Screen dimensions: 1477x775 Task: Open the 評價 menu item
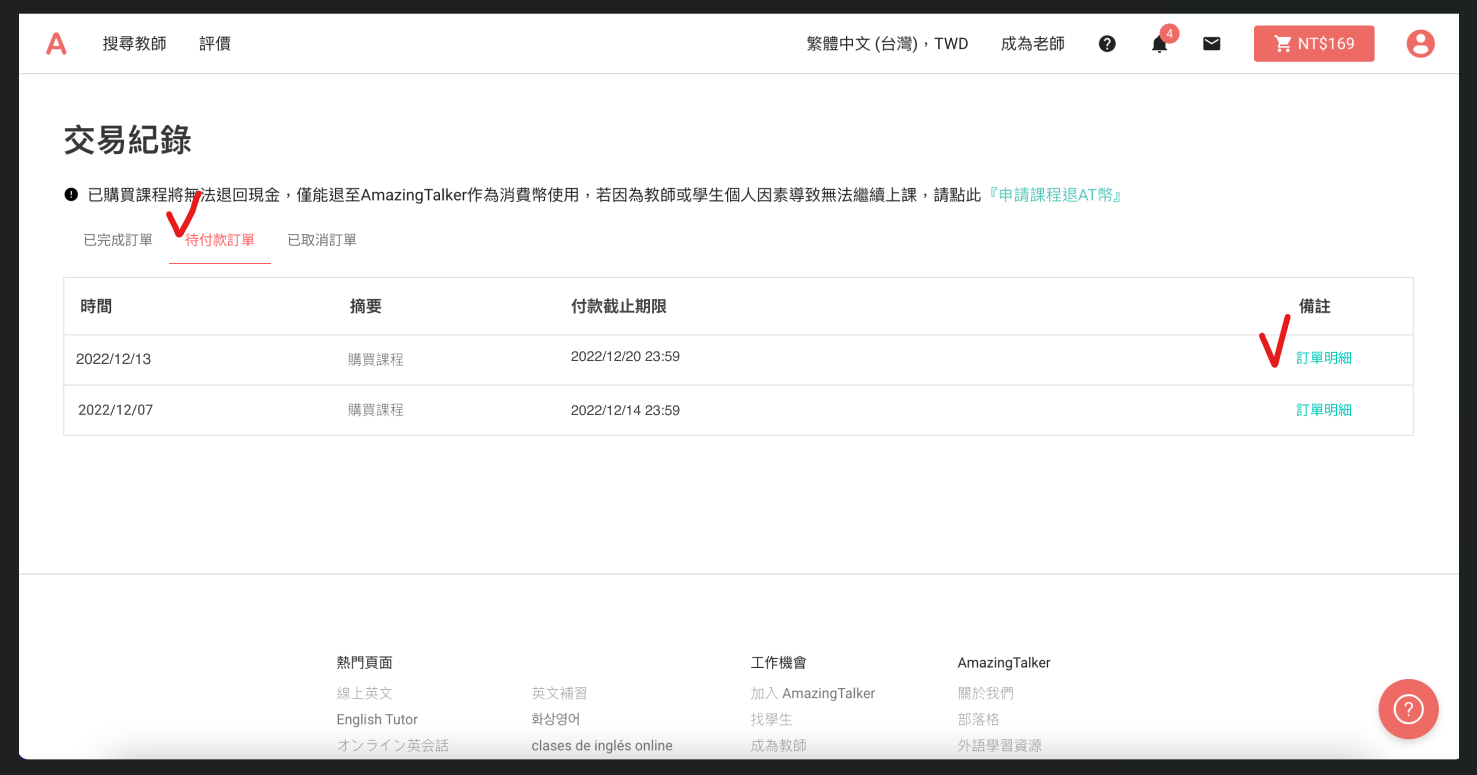tap(214, 43)
